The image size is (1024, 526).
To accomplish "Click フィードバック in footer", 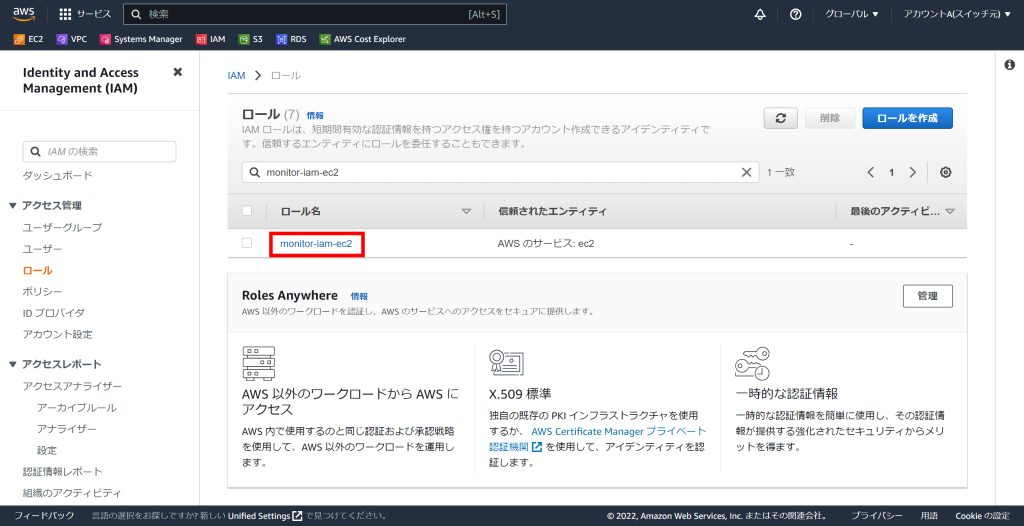I will point(44,516).
